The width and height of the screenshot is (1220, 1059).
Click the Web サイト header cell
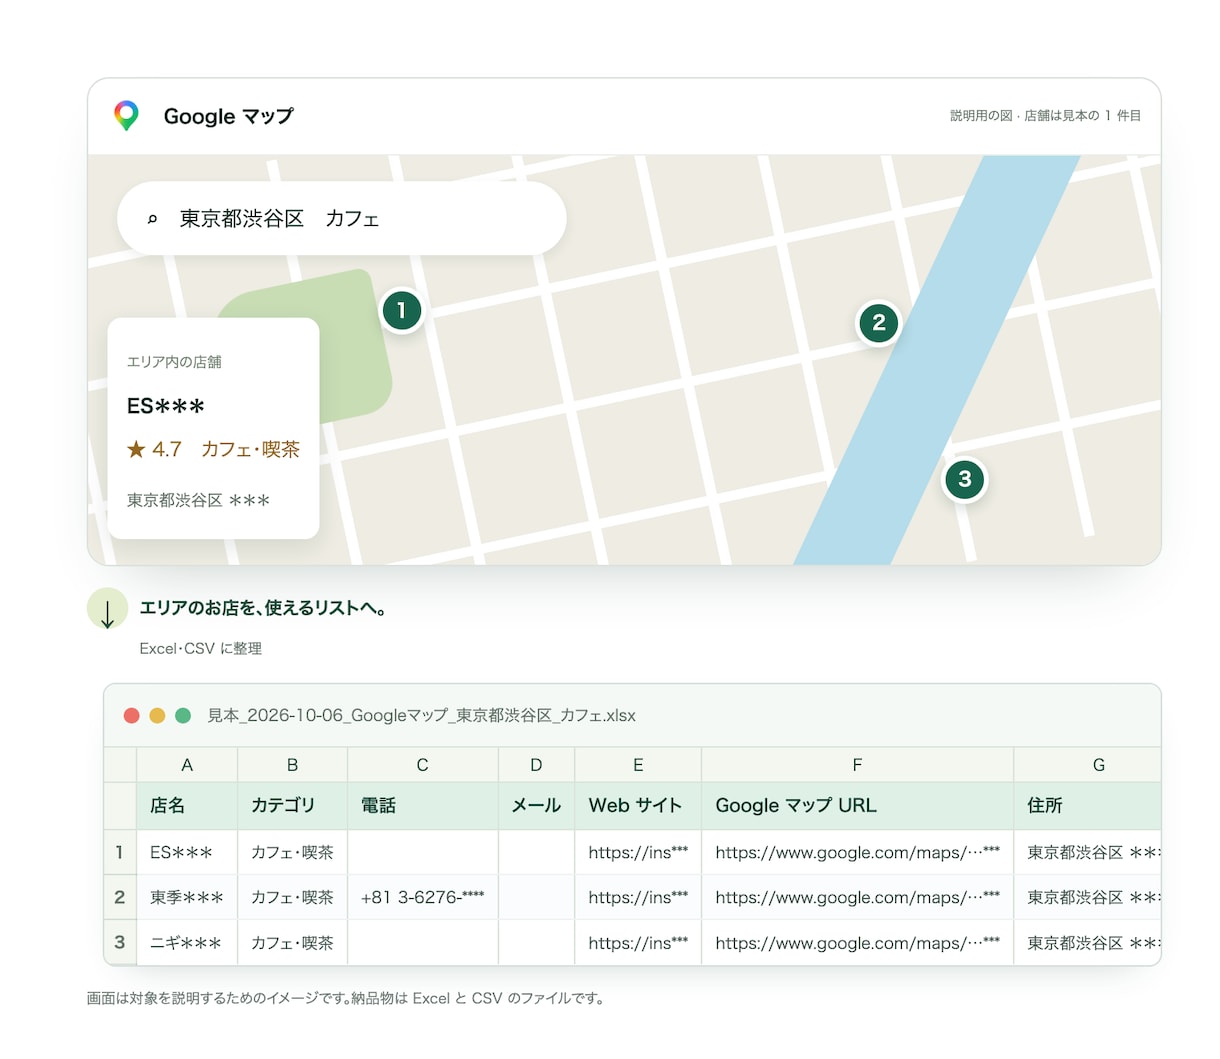(638, 806)
